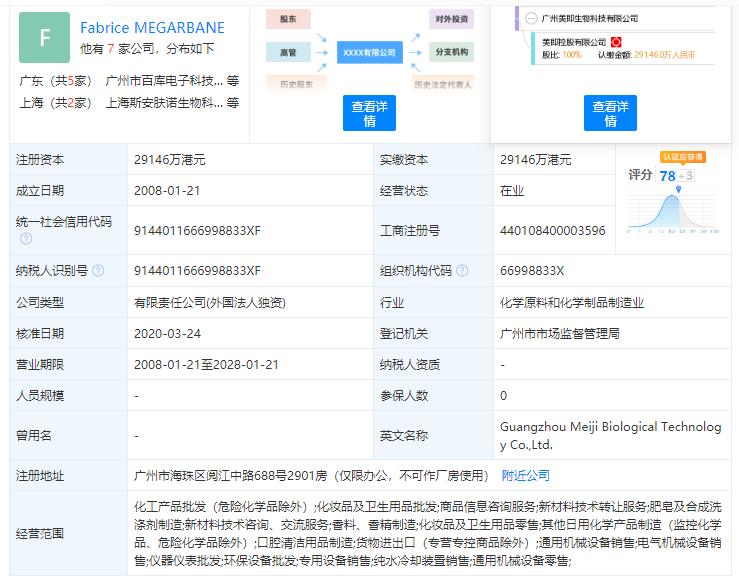Click 股比 100% value
Screen dimensions: 739x582
(x=572, y=55)
